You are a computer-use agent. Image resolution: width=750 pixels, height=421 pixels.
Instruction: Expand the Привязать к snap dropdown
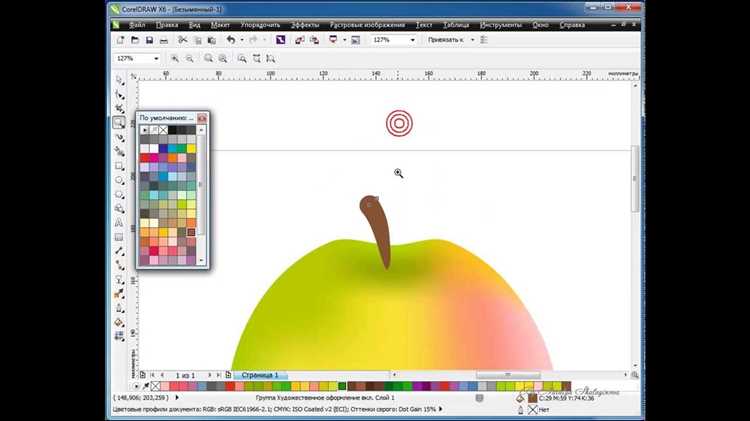pyautogui.click(x=473, y=40)
